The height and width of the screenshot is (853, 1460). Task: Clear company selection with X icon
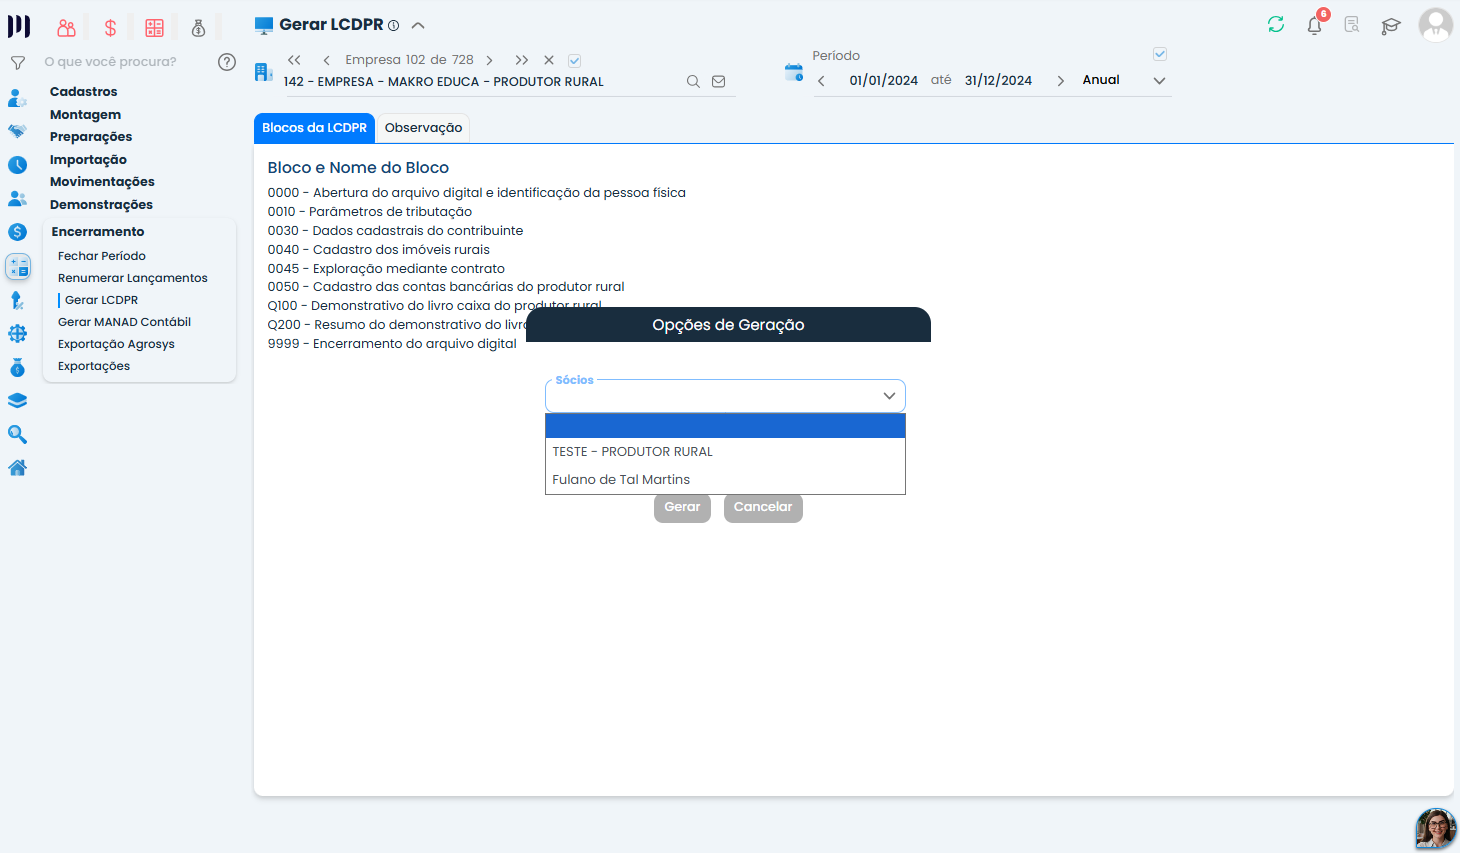point(549,60)
